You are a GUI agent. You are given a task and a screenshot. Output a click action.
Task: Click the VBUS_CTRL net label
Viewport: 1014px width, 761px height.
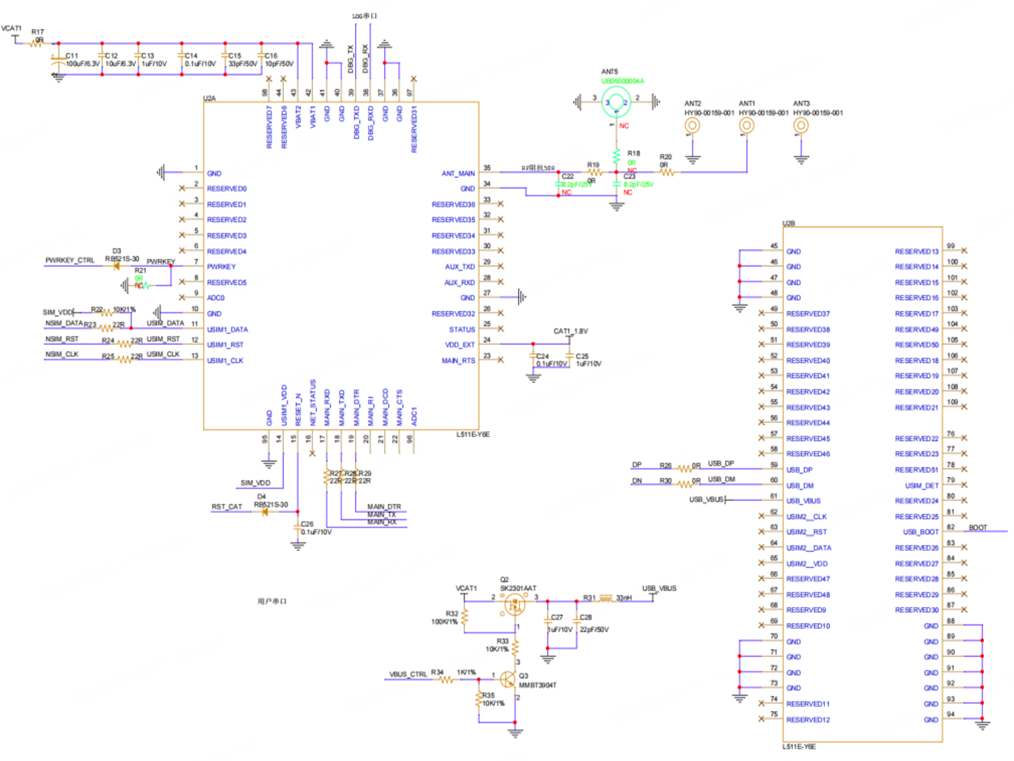(x=408, y=674)
